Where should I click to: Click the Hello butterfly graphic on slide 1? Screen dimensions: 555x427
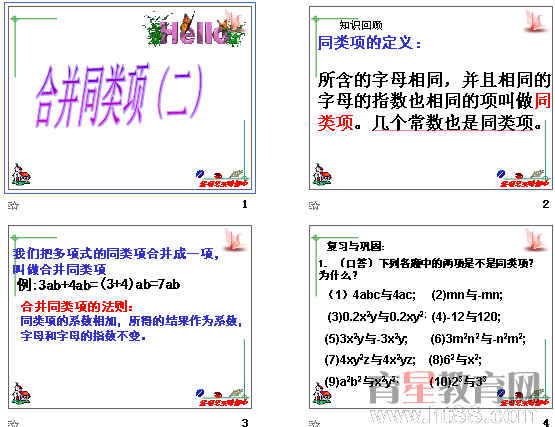195,28
